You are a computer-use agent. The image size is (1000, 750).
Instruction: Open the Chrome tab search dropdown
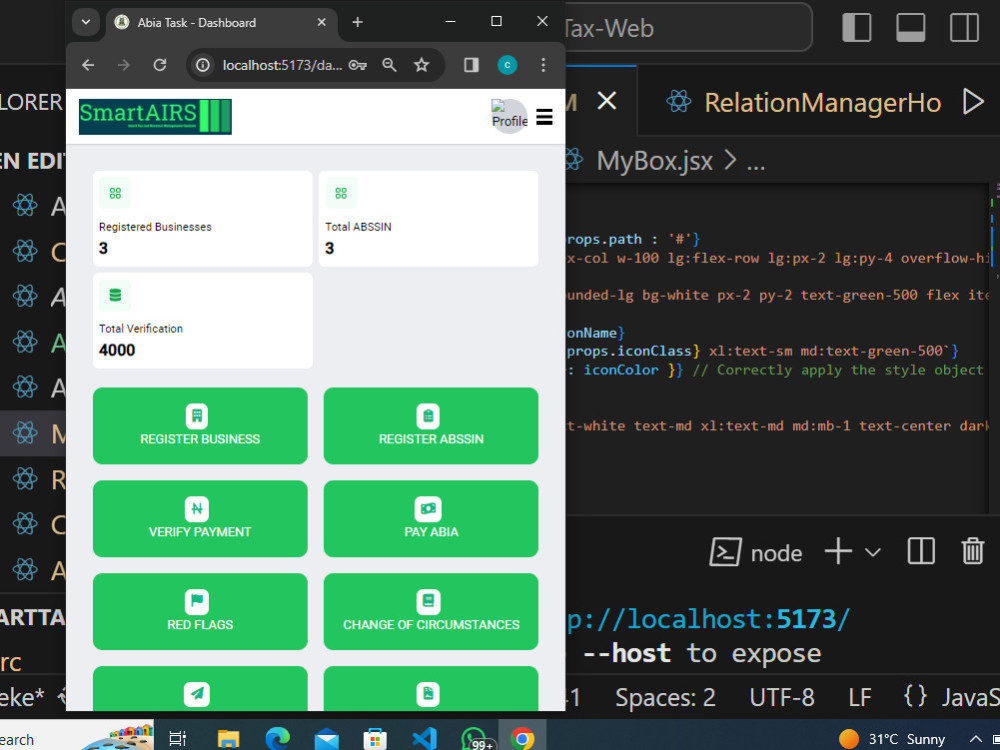click(85, 22)
